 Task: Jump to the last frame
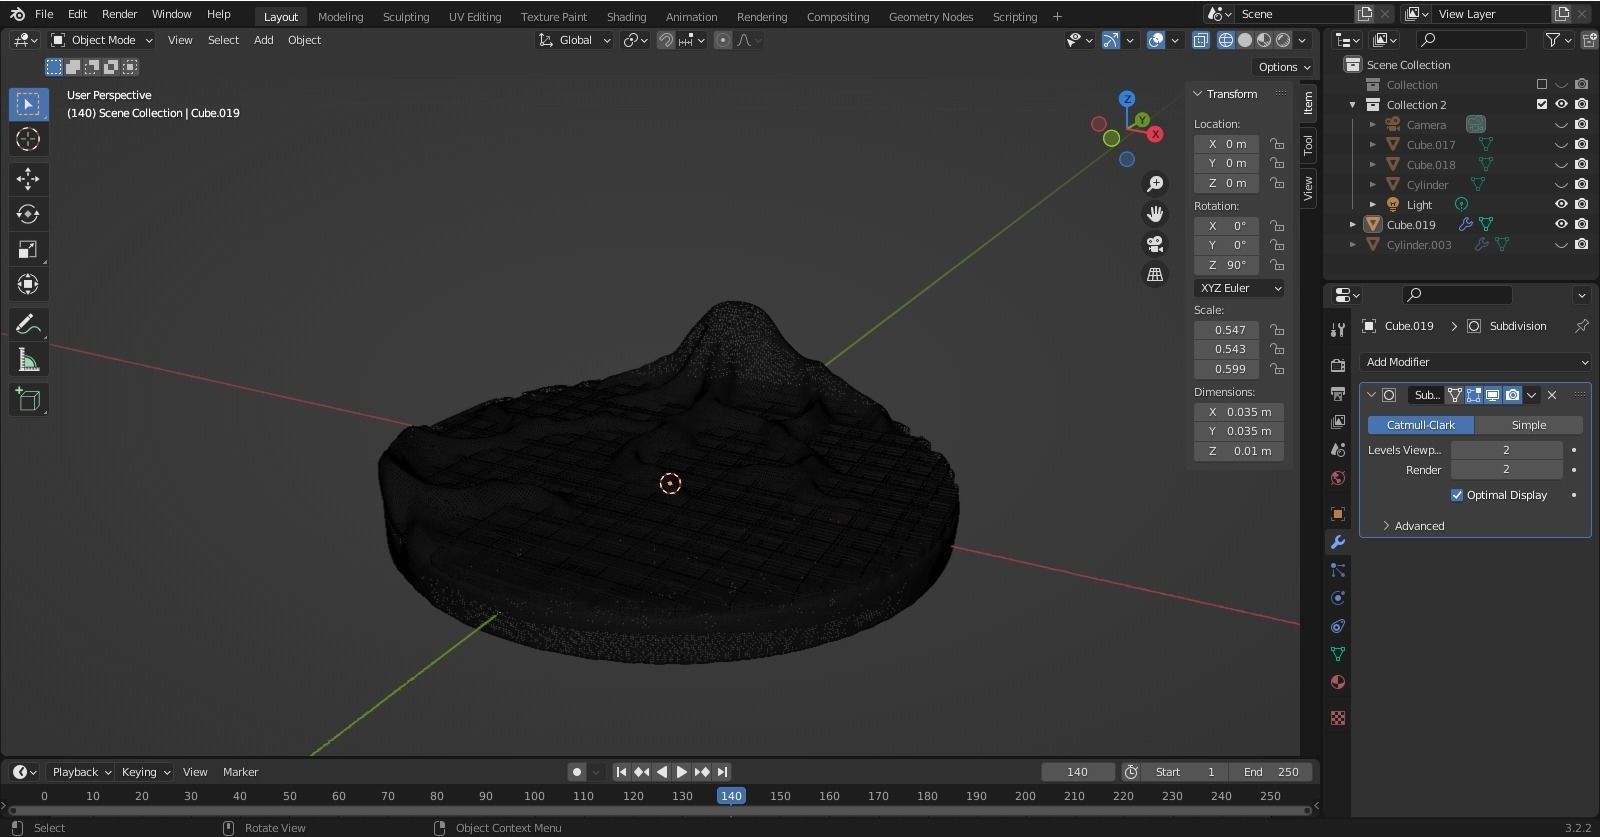(x=722, y=772)
